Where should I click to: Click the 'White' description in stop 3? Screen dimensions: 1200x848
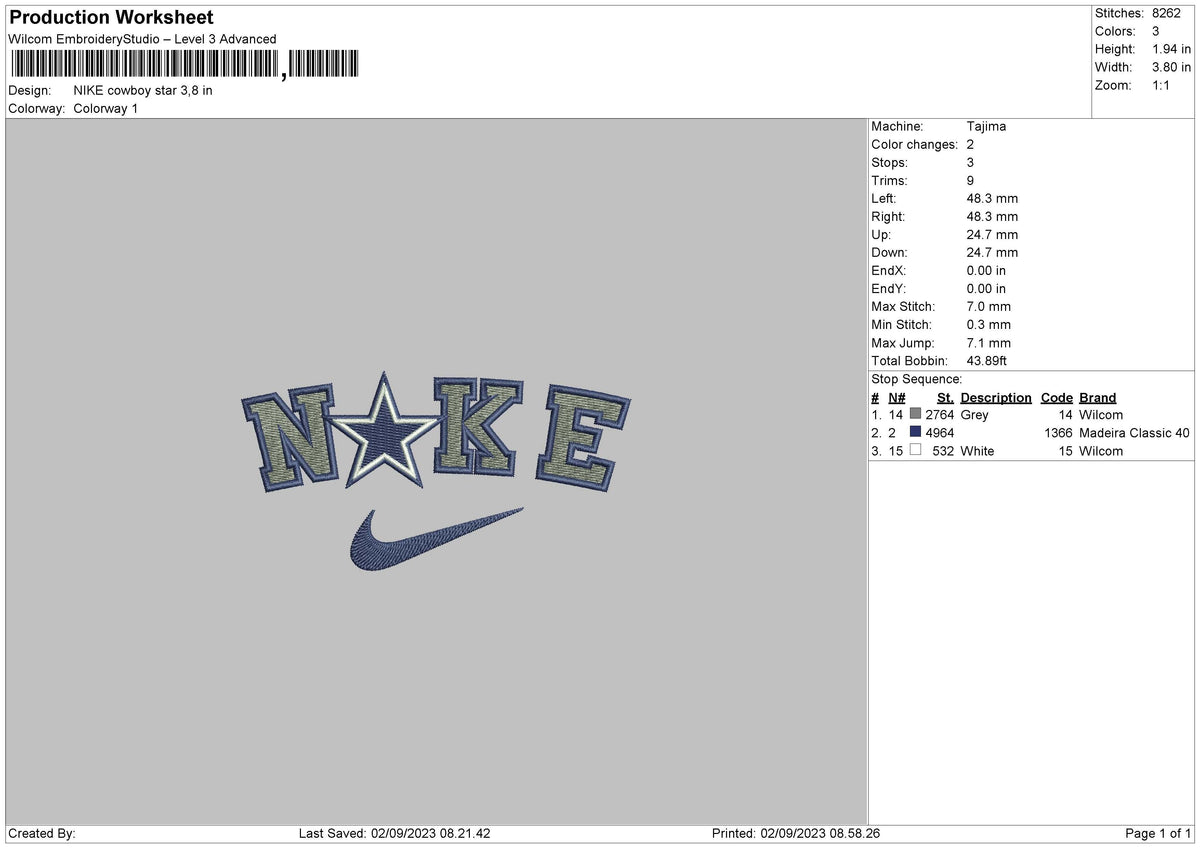point(977,451)
